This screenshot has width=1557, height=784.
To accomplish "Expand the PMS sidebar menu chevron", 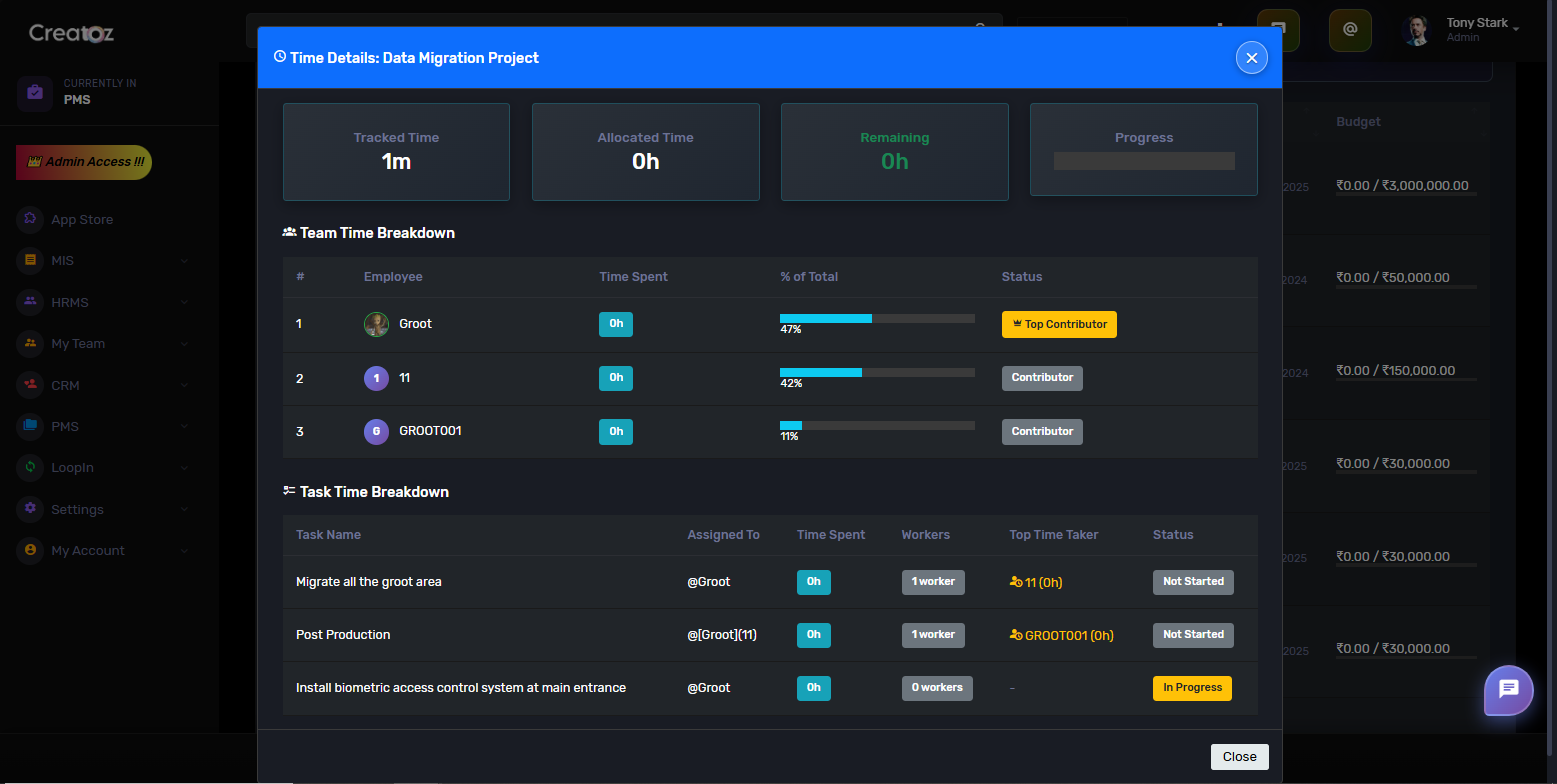I will pos(185,427).
